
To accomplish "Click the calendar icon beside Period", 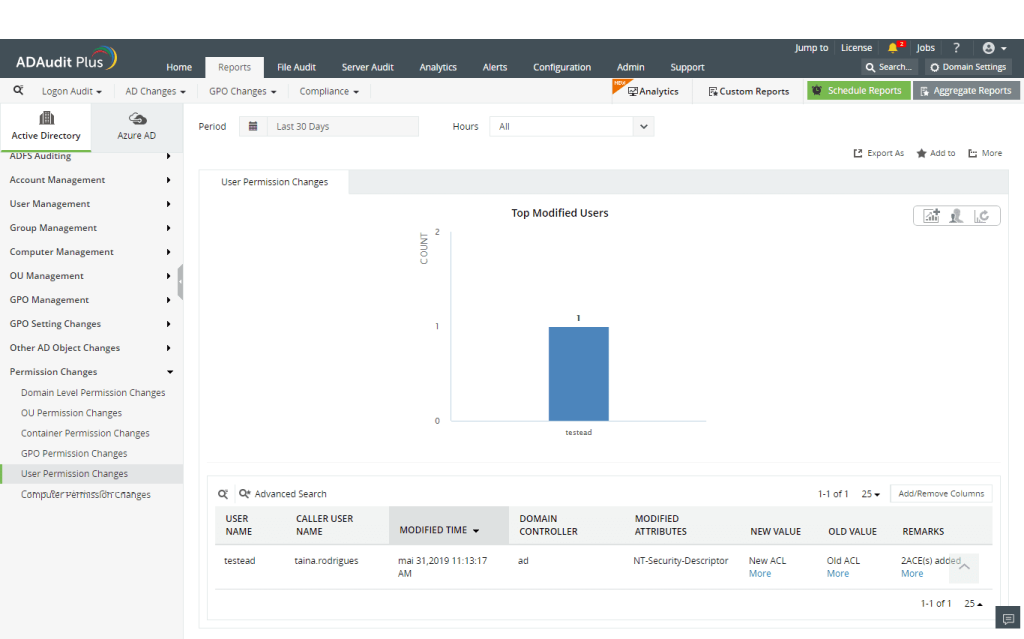I will [253, 127].
